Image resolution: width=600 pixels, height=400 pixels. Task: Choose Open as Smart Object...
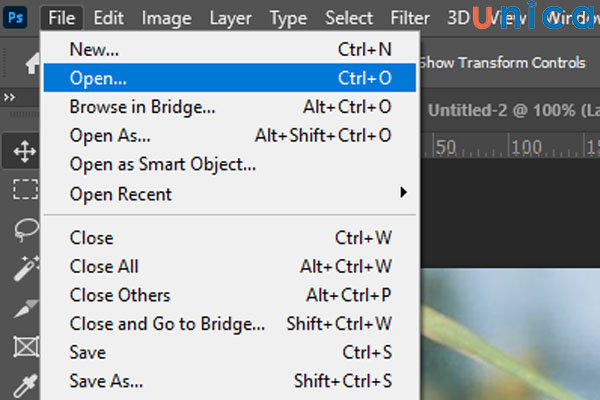[162, 164]
